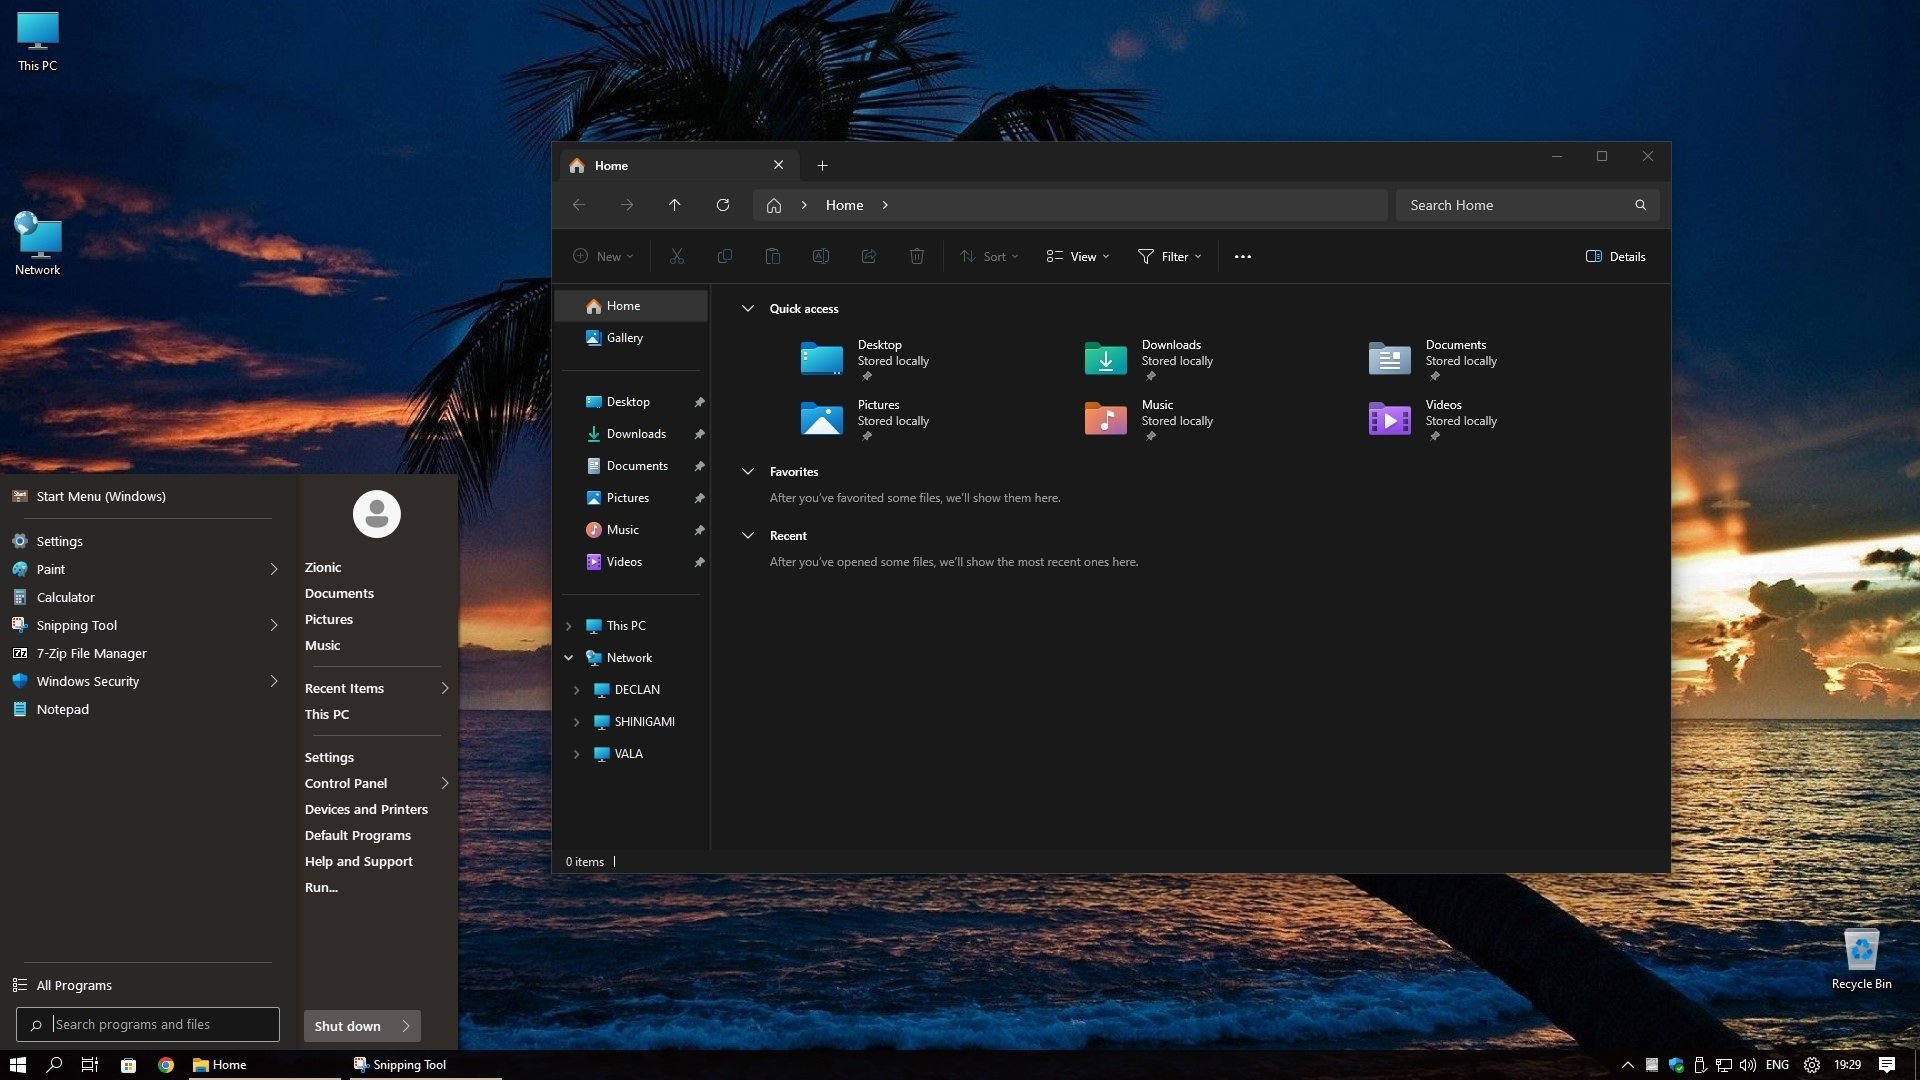Open the three-dots See more menu
Viewport: 1920px width, 1080px height.
(x=1242, y=257)
